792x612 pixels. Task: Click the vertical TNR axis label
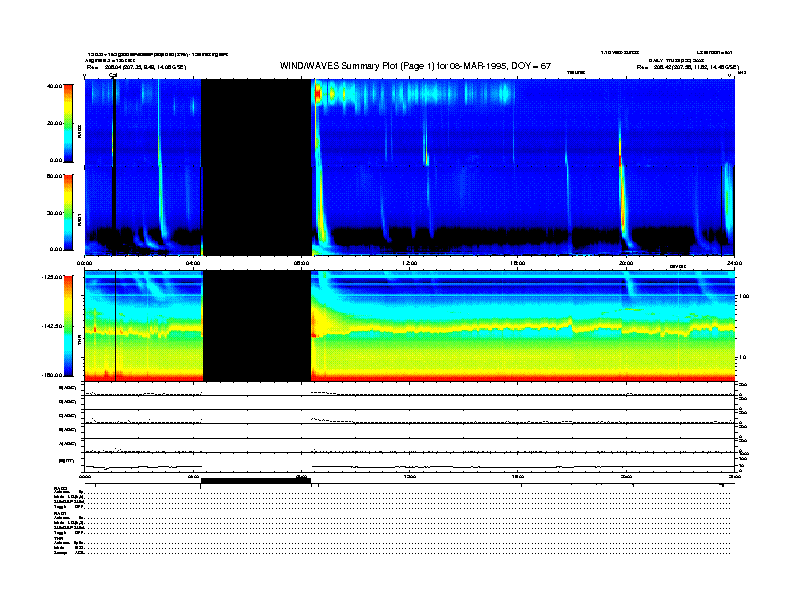(x=80, y=341)
